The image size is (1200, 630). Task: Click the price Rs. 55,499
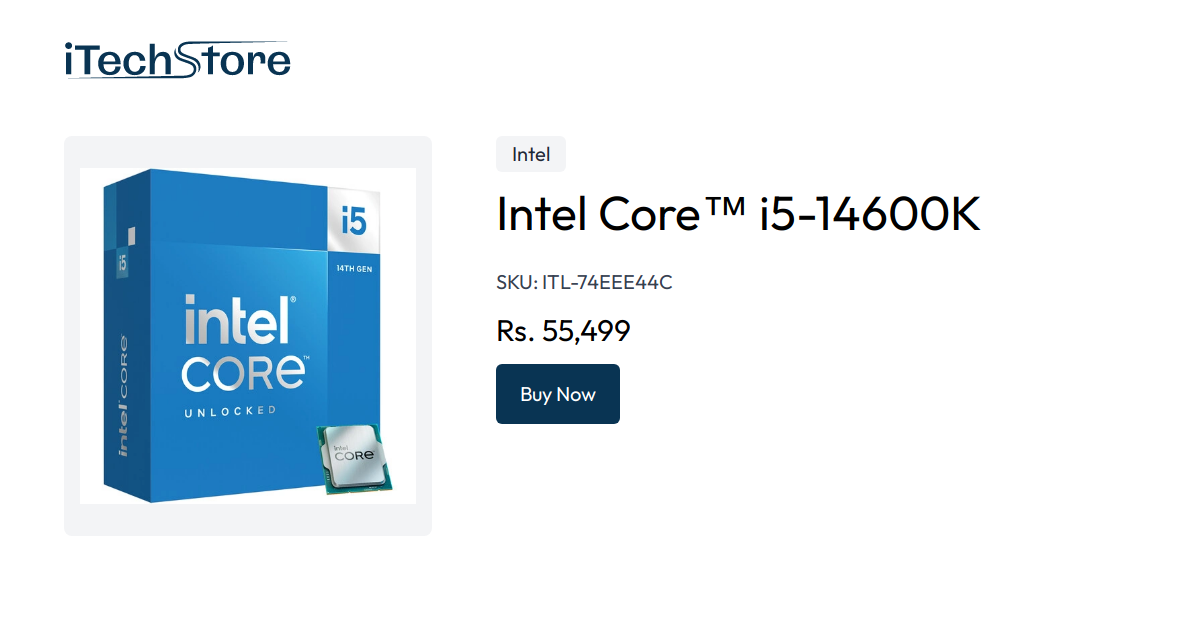point(562,330)
